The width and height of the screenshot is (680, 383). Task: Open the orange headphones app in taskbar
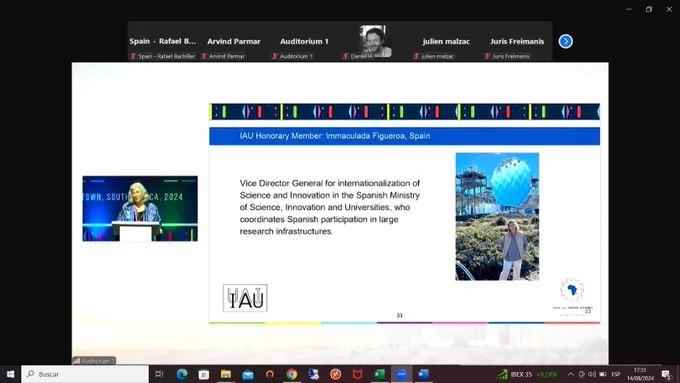[x=270, y=374]
